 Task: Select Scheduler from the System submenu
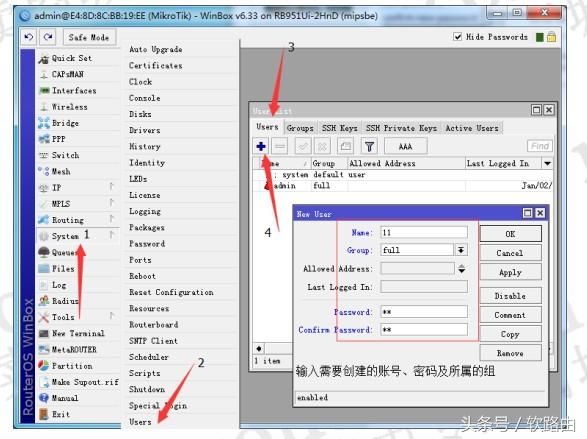coord(149,357)
